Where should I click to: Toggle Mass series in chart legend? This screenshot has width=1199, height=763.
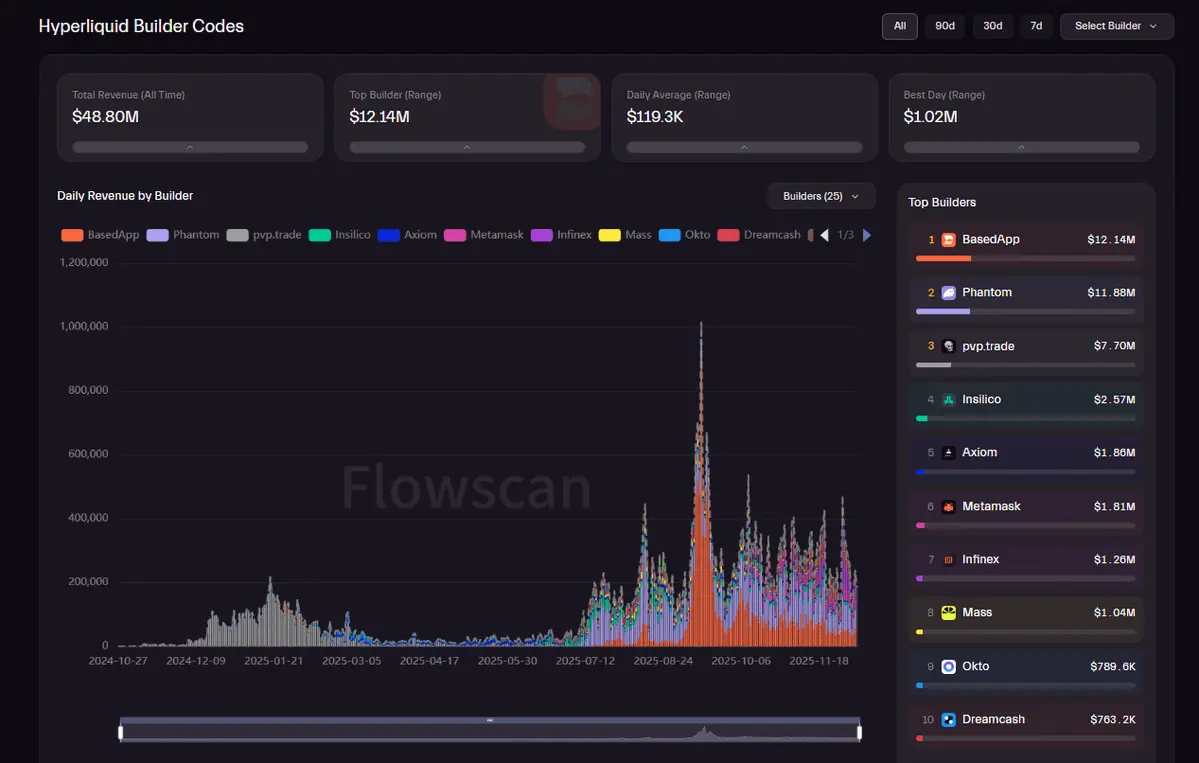625,235
